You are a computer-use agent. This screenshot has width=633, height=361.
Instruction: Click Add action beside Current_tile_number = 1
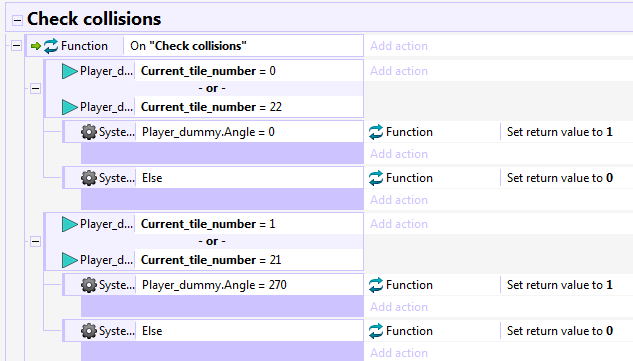tap(399, 224)
